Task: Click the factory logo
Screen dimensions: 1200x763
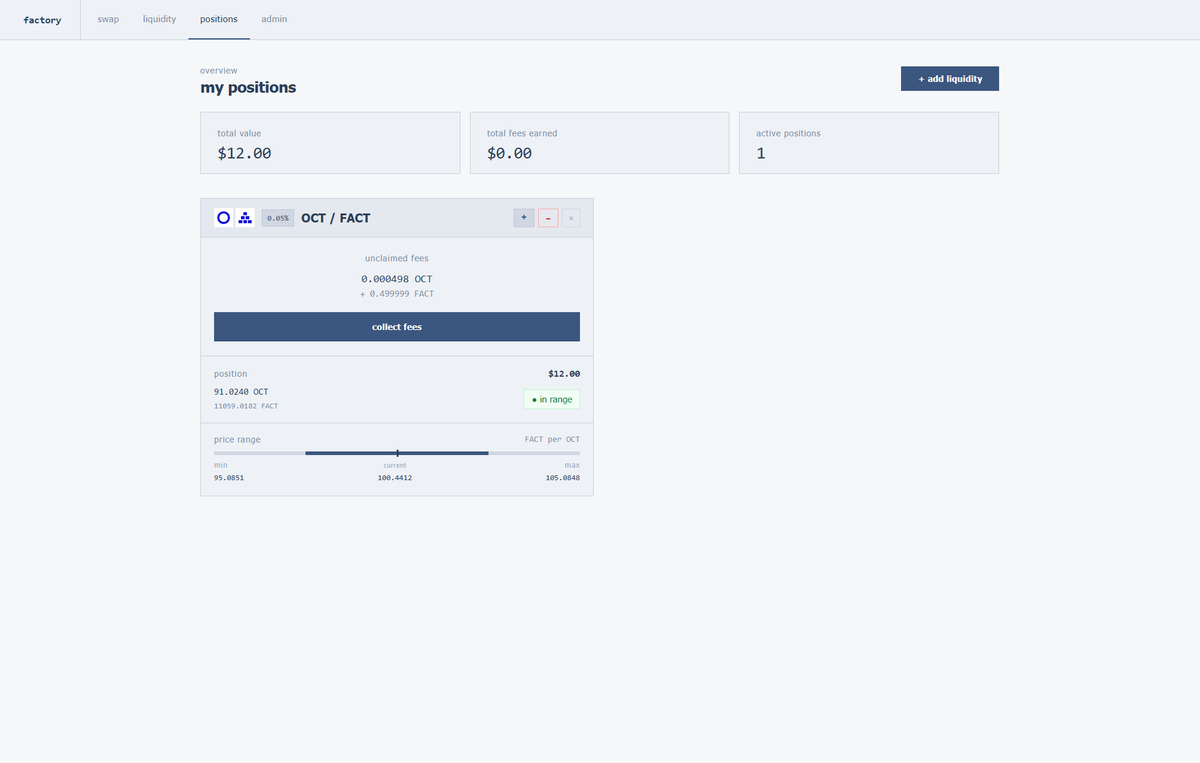Action: tap(42, 20)
